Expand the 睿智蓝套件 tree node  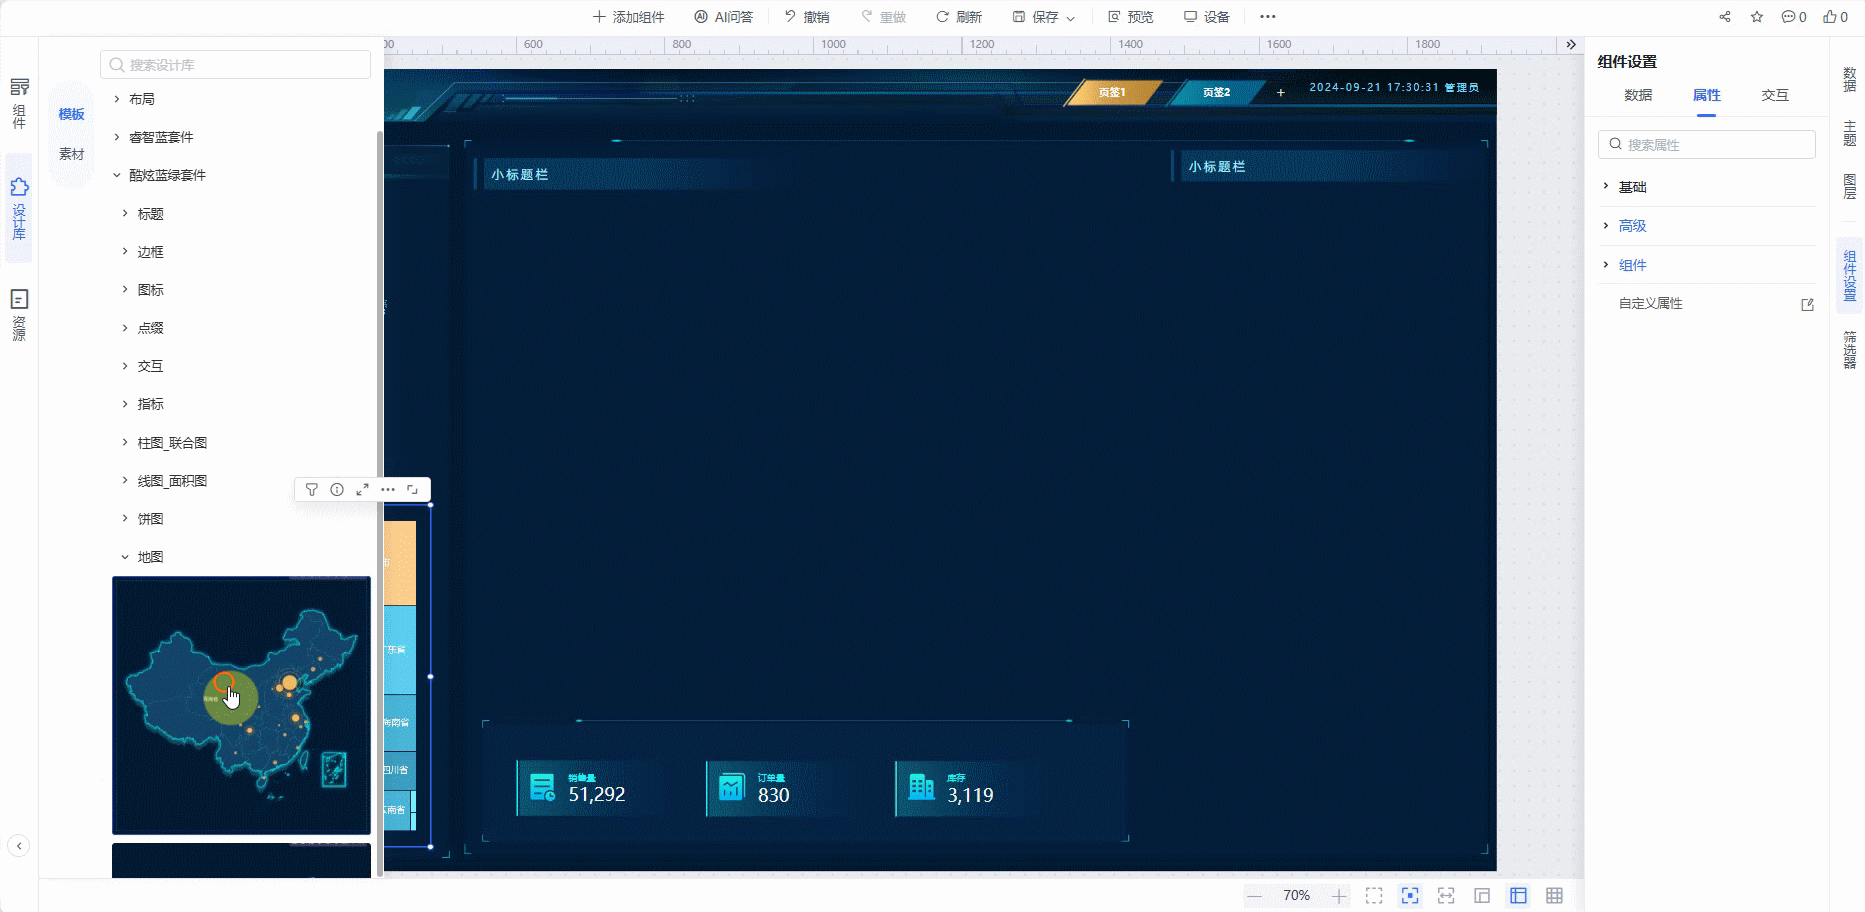pyautogui.click(x=117, y=137)
